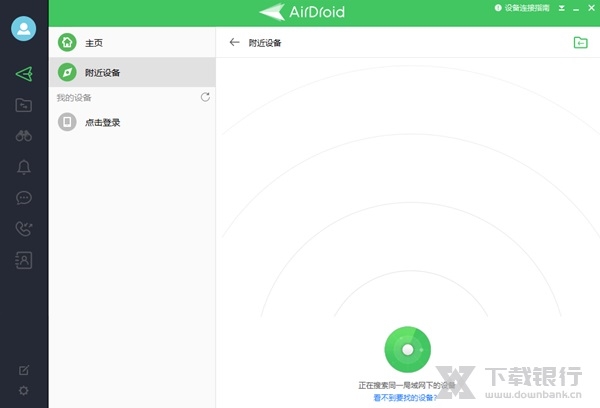
Task: Open the contacts book icon
Action: click(x=24, y=260)
